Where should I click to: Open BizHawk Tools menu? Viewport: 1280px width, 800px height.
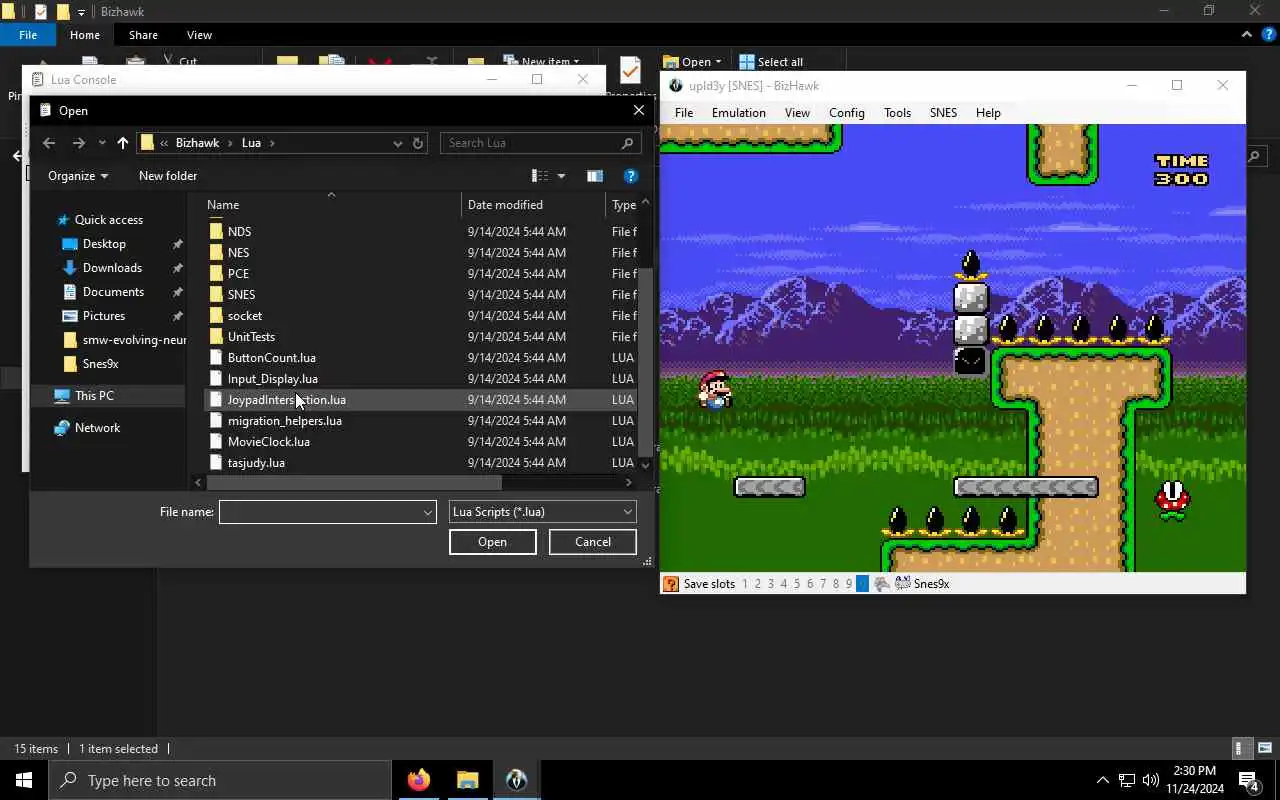pyautogui.click(x=897, y=113)
